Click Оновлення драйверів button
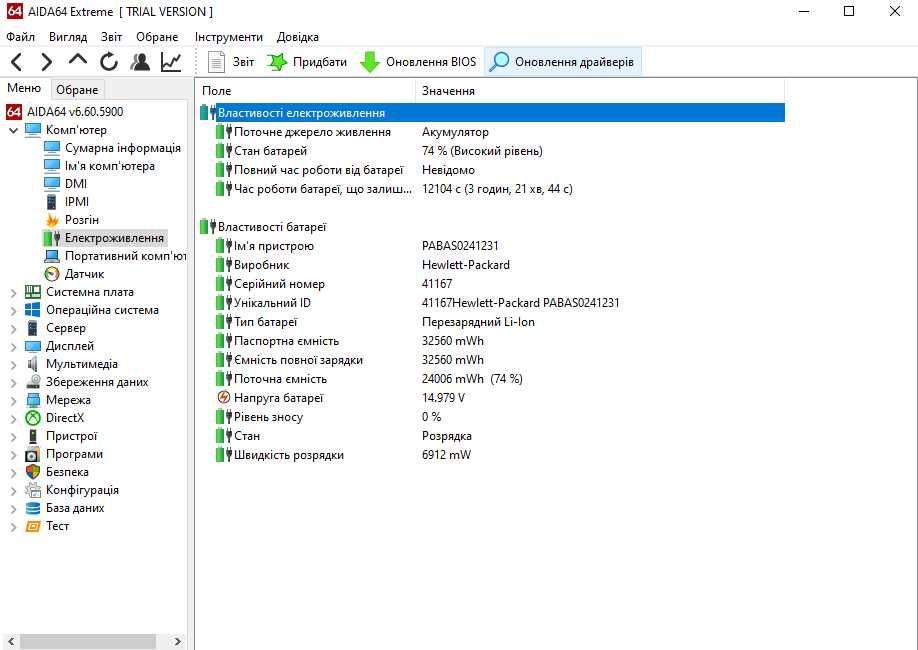Viewport: 918px width, 650px height. click(563, 61)
